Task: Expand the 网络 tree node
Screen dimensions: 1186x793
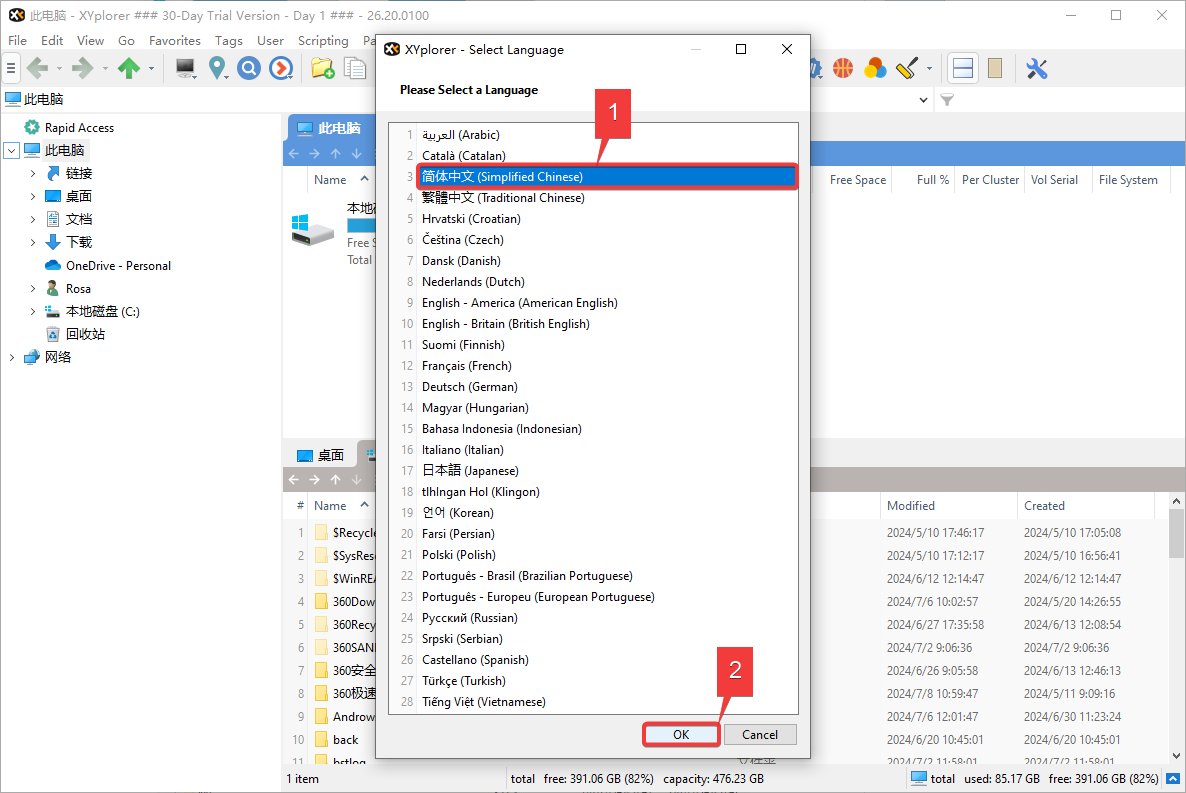Action: point(12,357)
